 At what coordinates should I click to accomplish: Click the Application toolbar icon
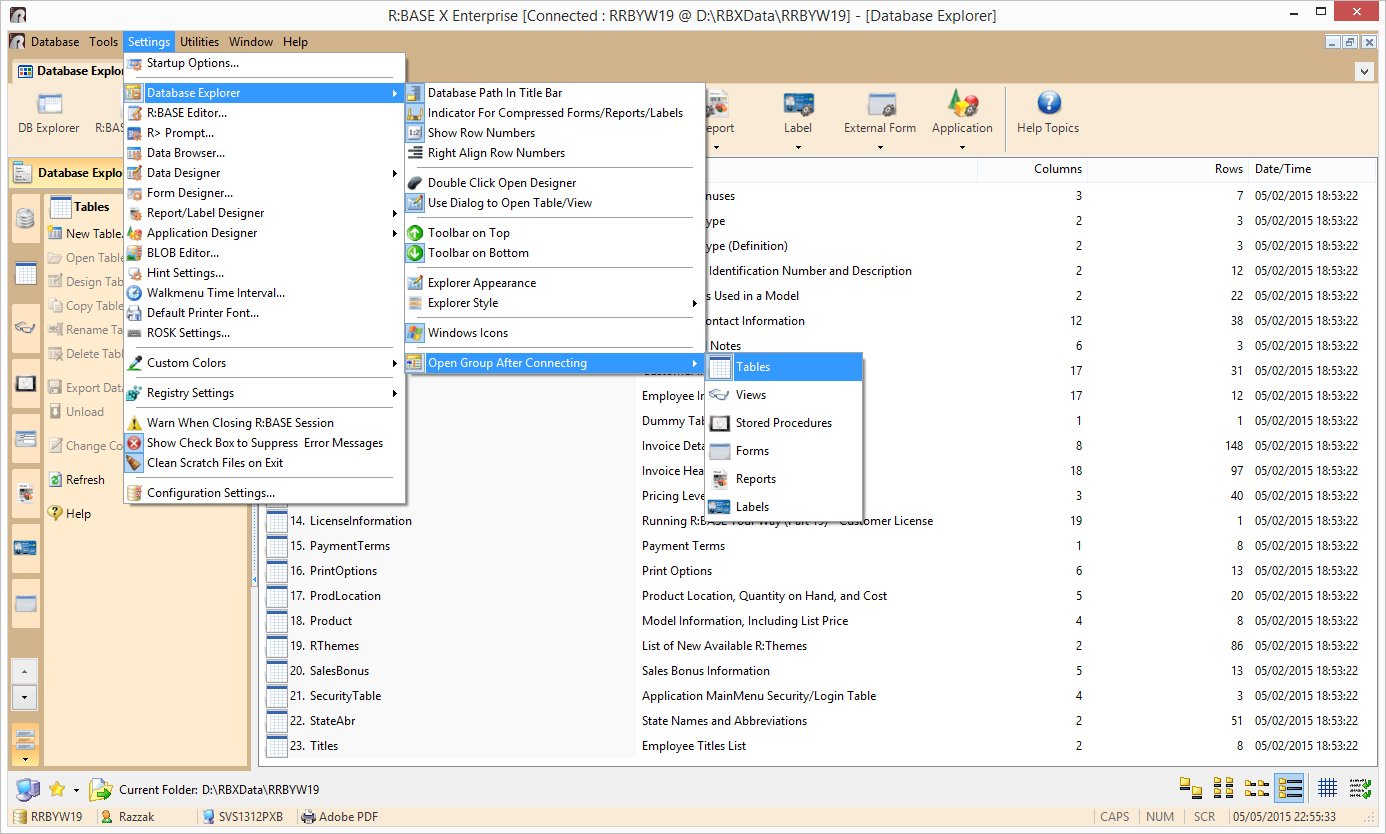(x=962, y=105)
